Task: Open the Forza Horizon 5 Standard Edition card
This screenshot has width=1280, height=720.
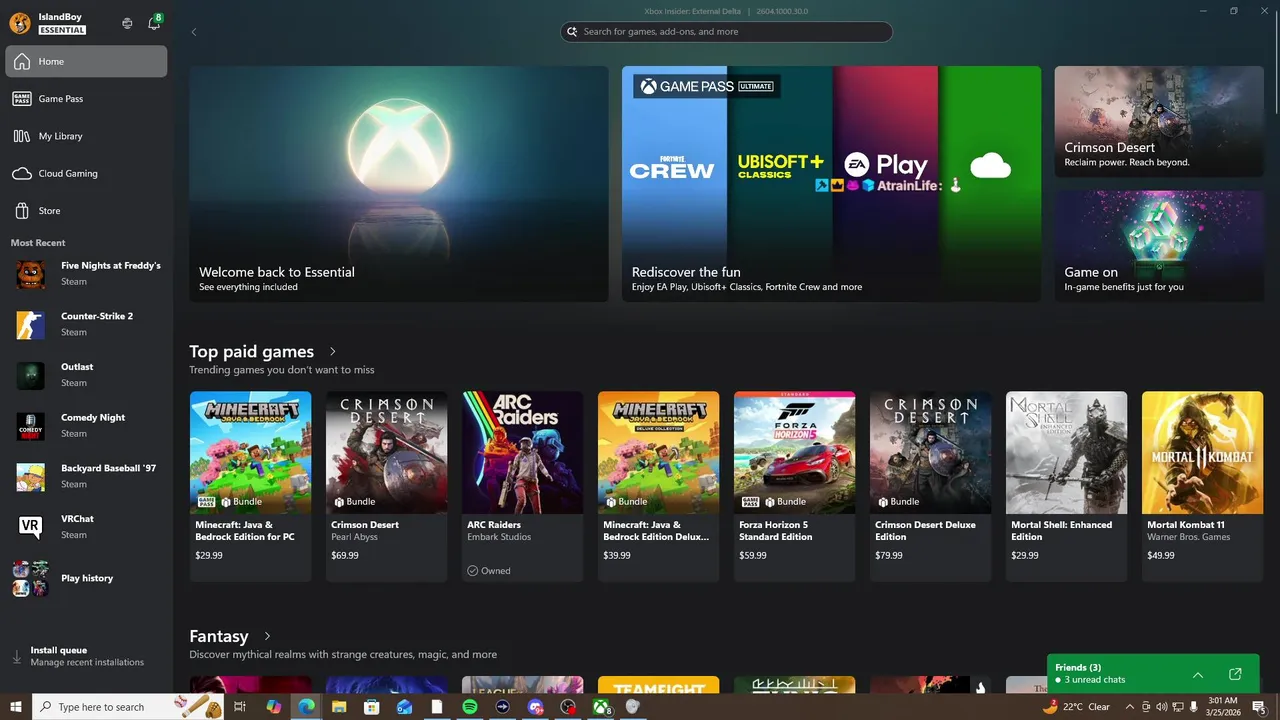Action: pos(794,486)
